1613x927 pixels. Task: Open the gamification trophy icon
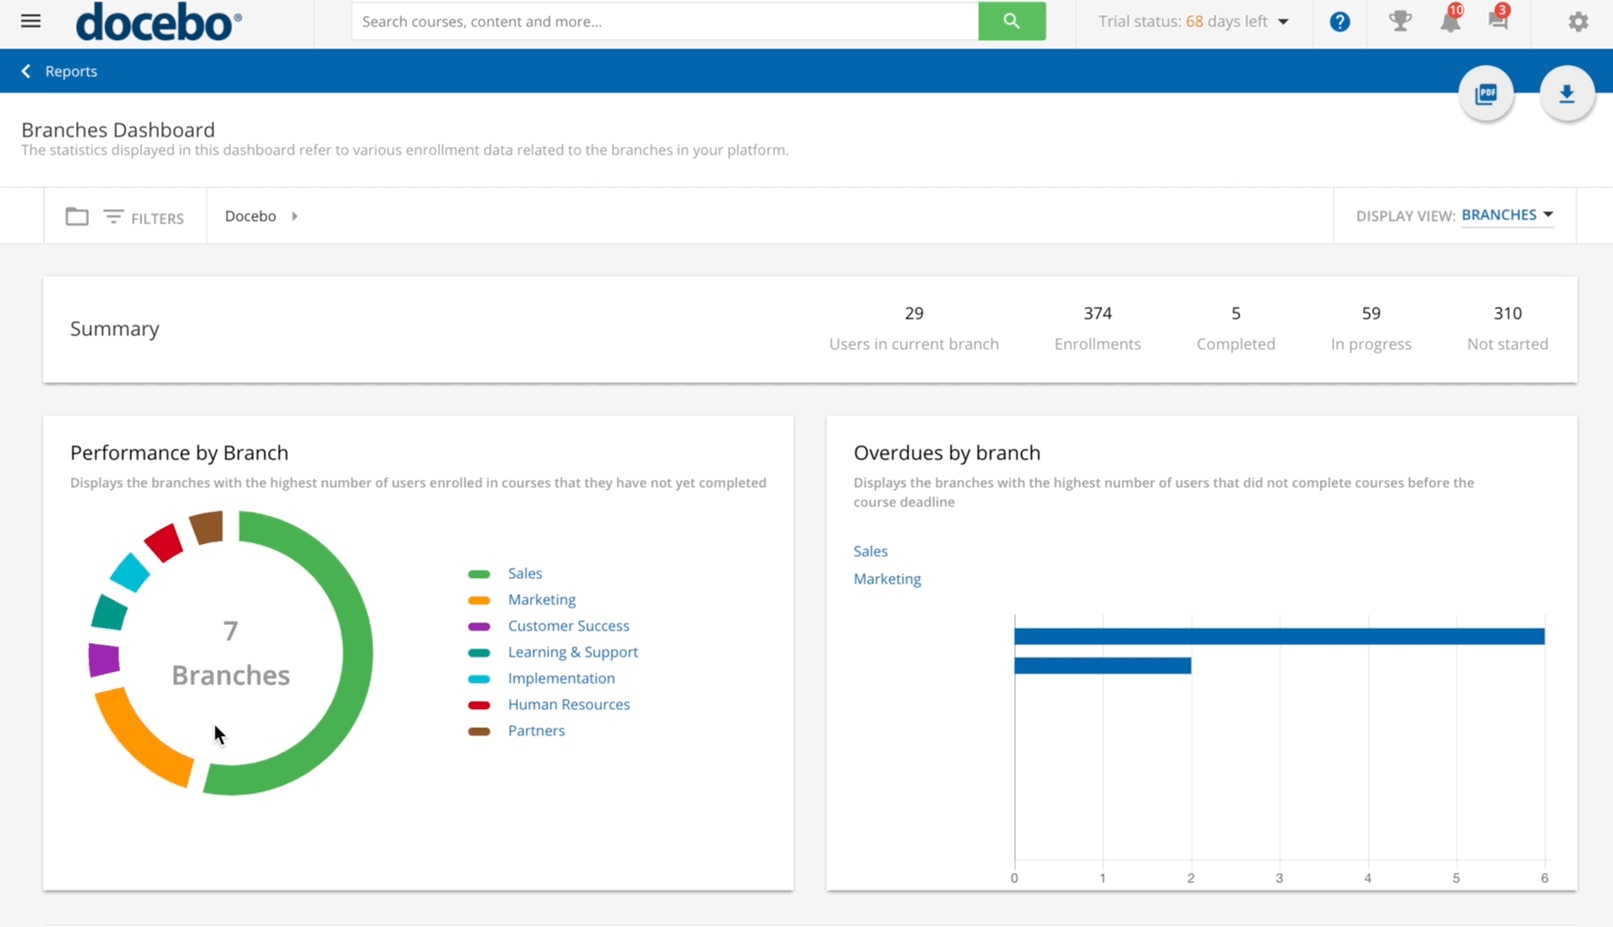[1399, 21]
